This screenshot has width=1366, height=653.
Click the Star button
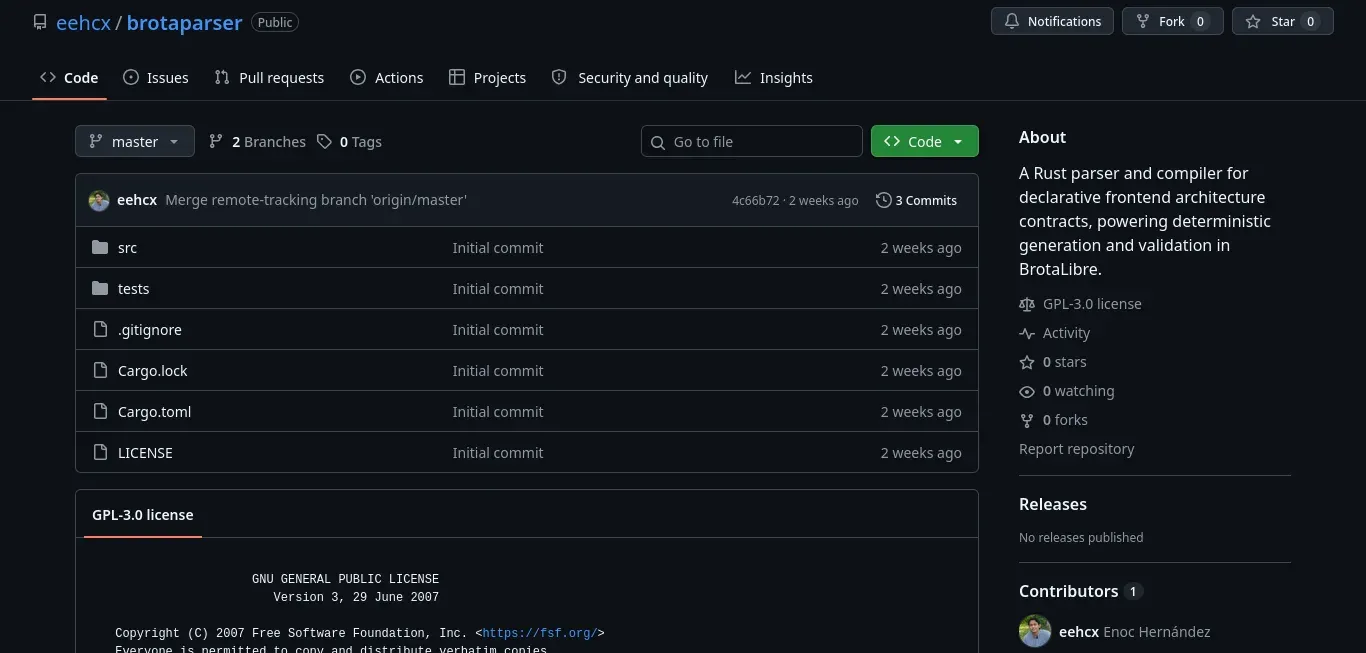coord(1283,21)
